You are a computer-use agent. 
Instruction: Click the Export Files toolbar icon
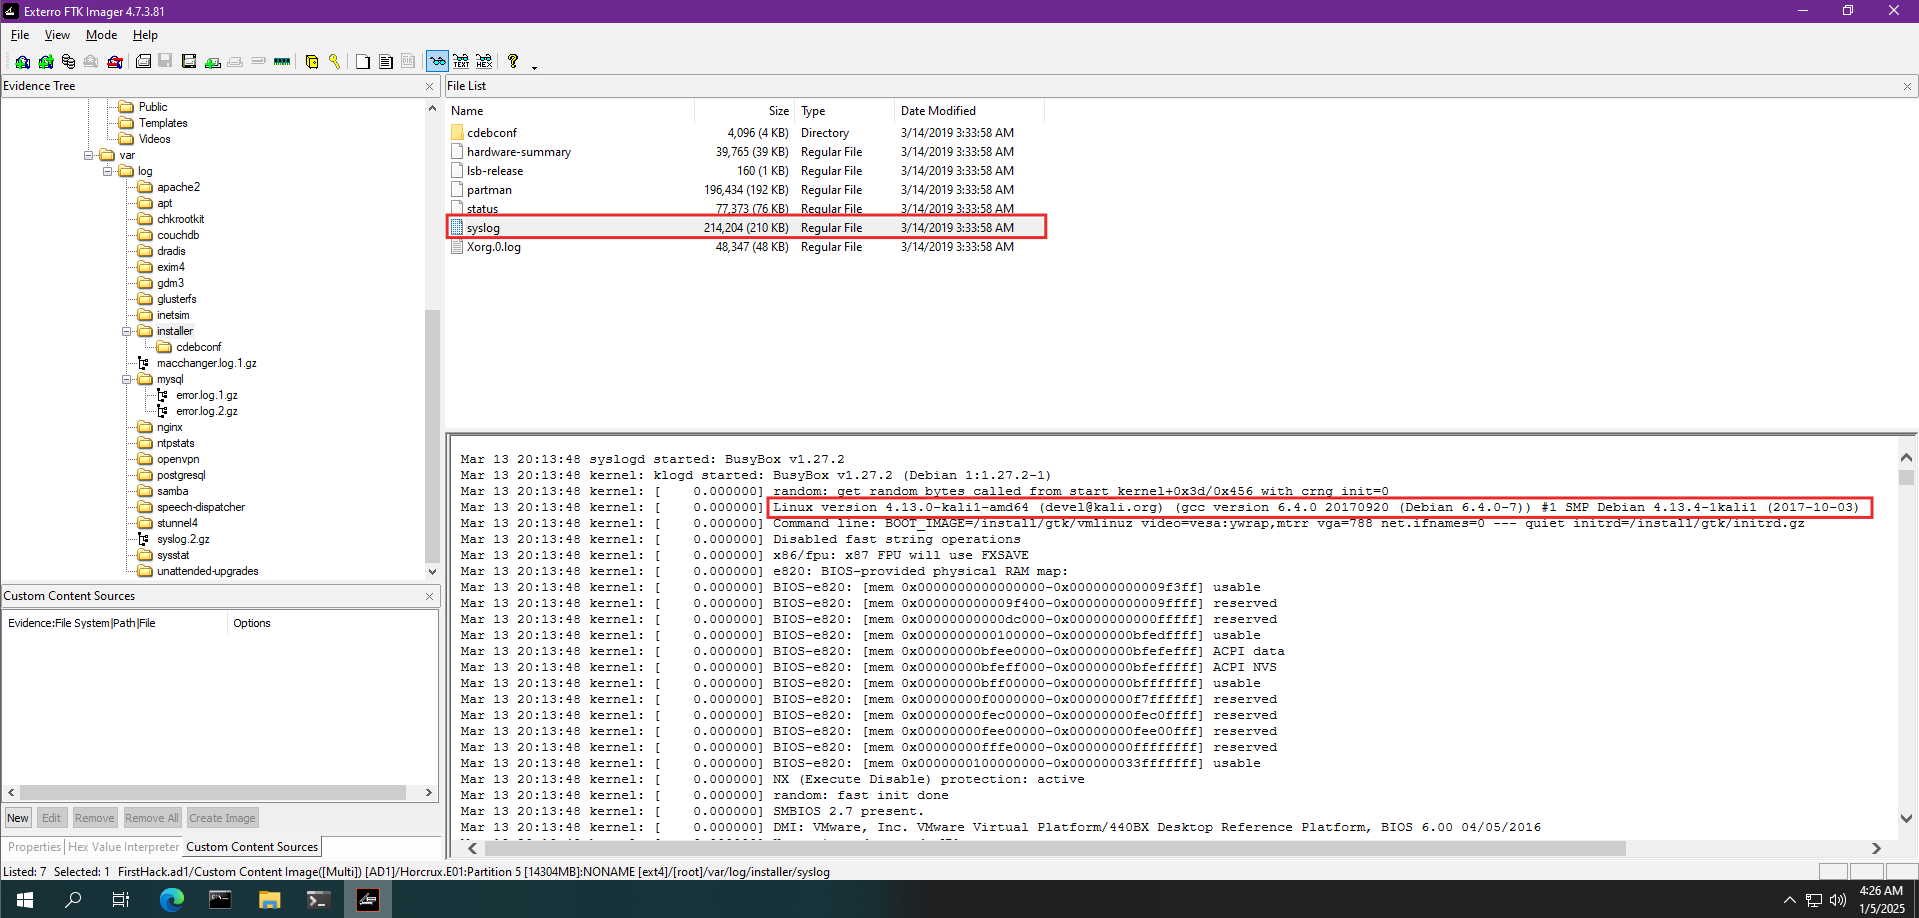[362, 62]
